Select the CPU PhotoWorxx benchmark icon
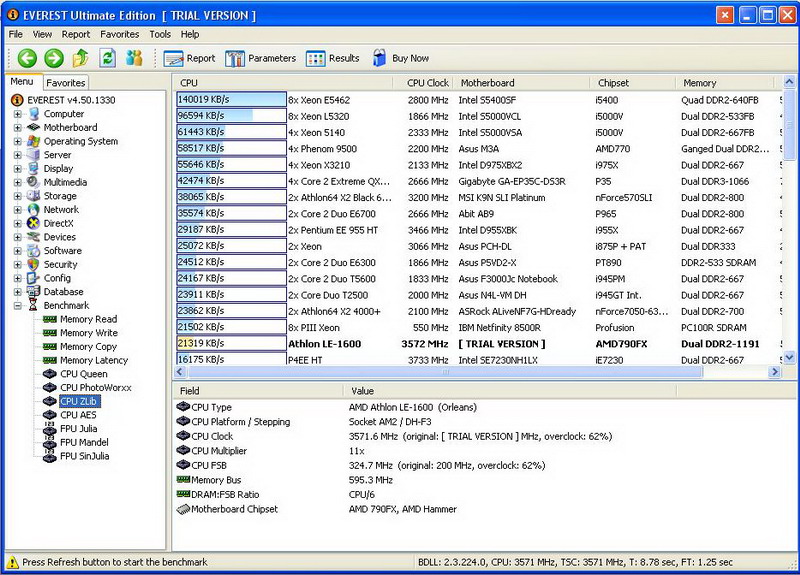This screenshot has width=800, height=575. point(50,388)
